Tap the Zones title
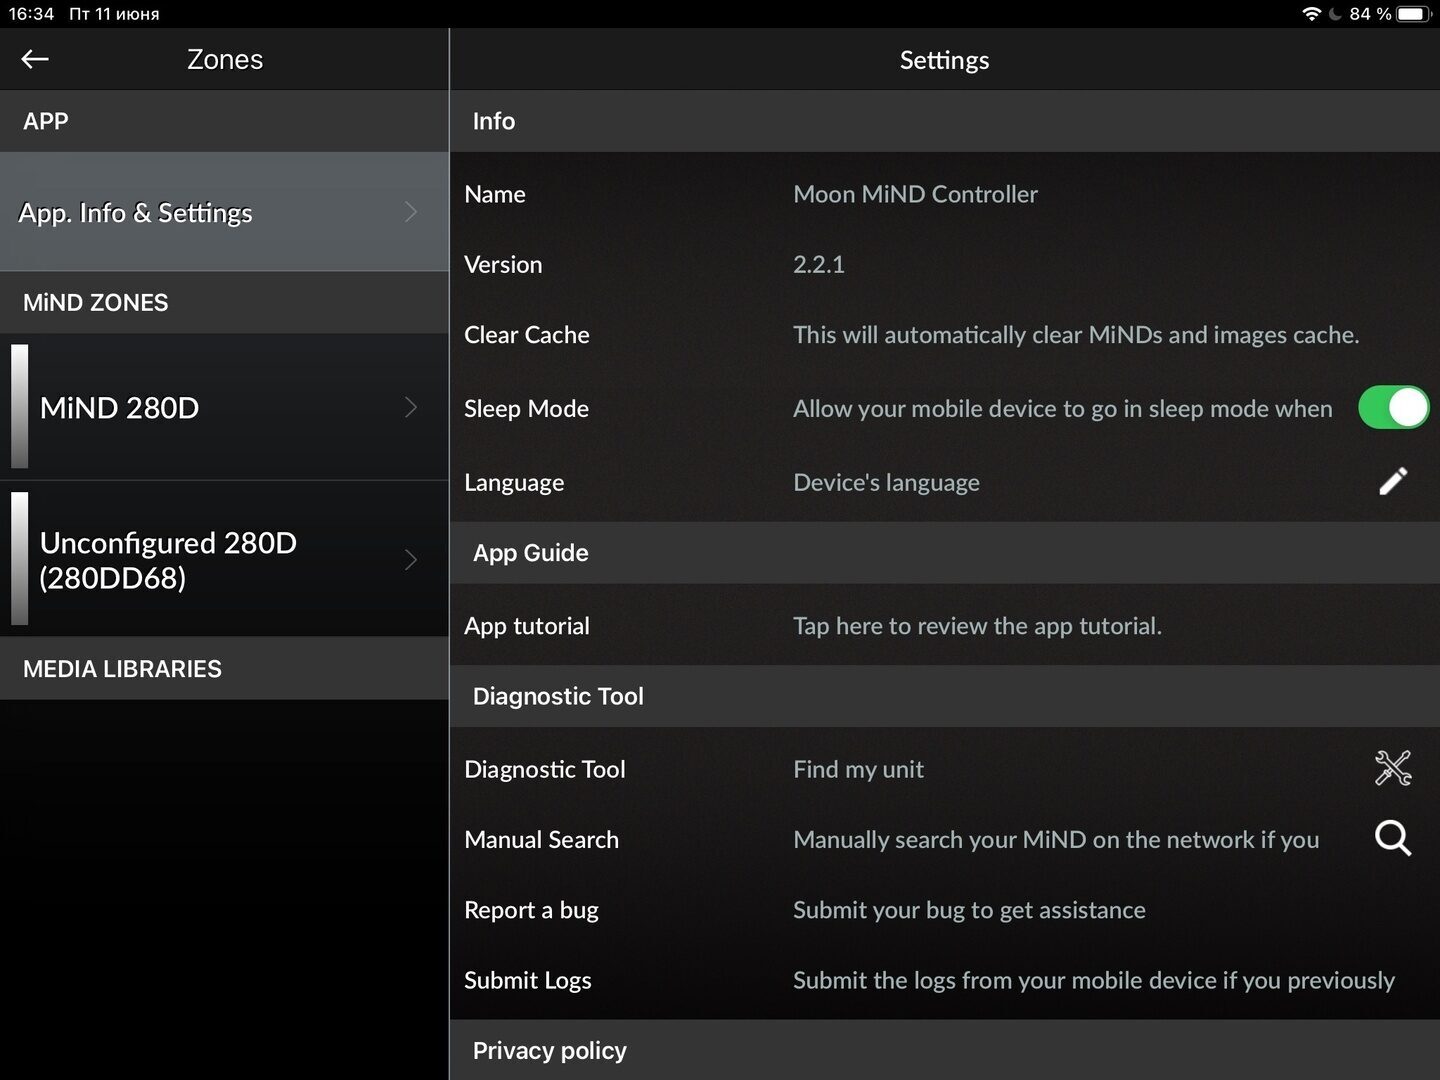This screenshot has height=1080, width=1440. (225, 60)
